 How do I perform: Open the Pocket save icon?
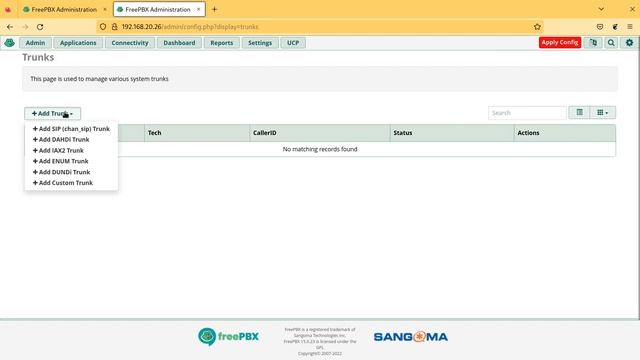(x=600, y=27)
